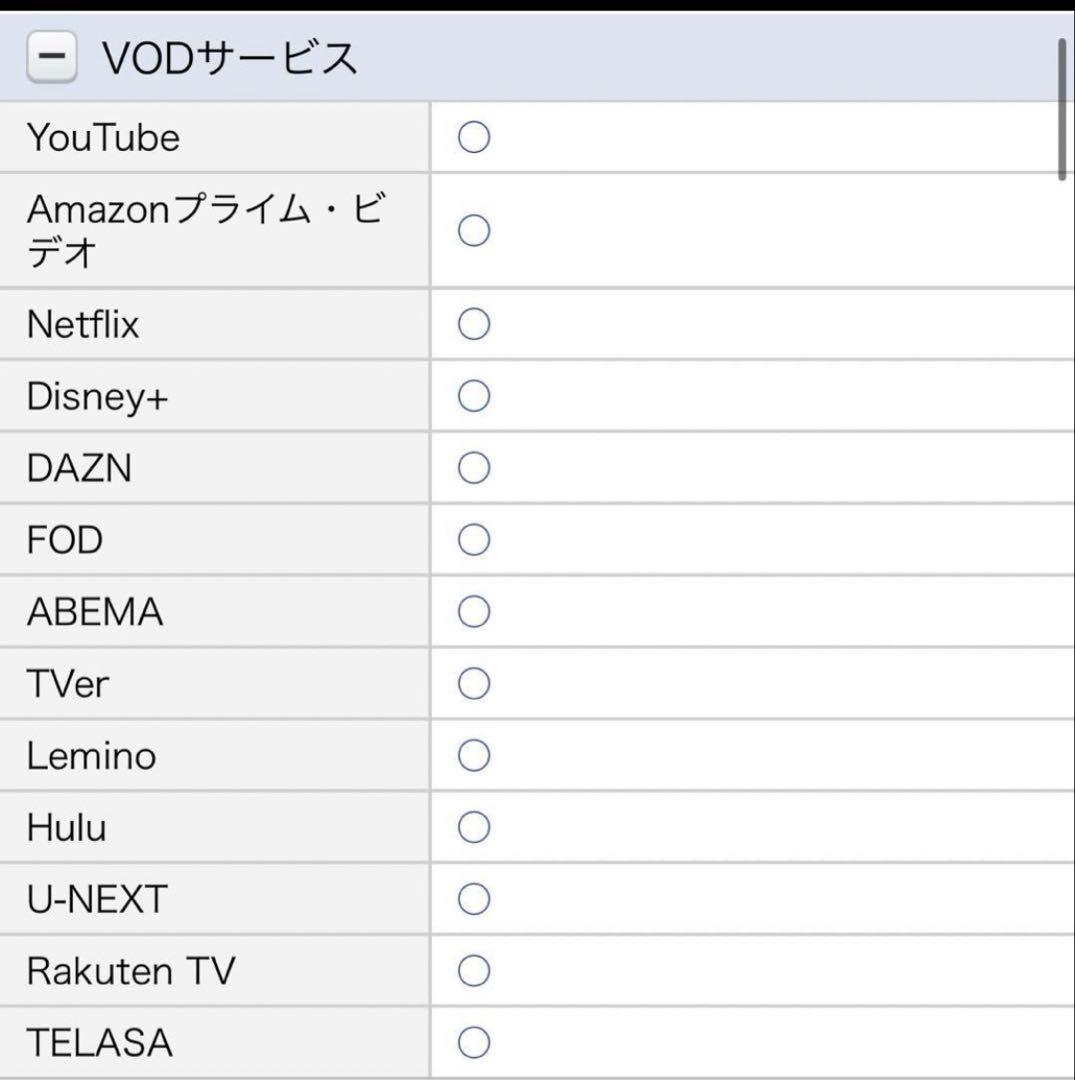Select the Lemino radio button
The width and height of the screenshot is (1075, 1080).
(471, 755)
